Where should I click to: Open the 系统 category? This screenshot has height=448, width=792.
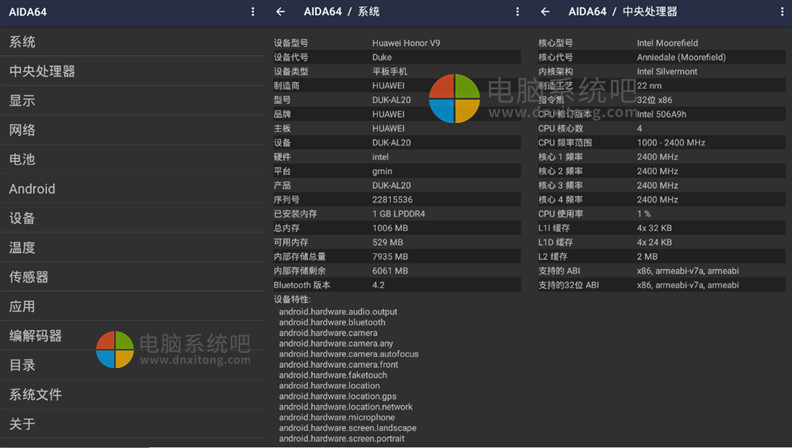pos(132,42)
